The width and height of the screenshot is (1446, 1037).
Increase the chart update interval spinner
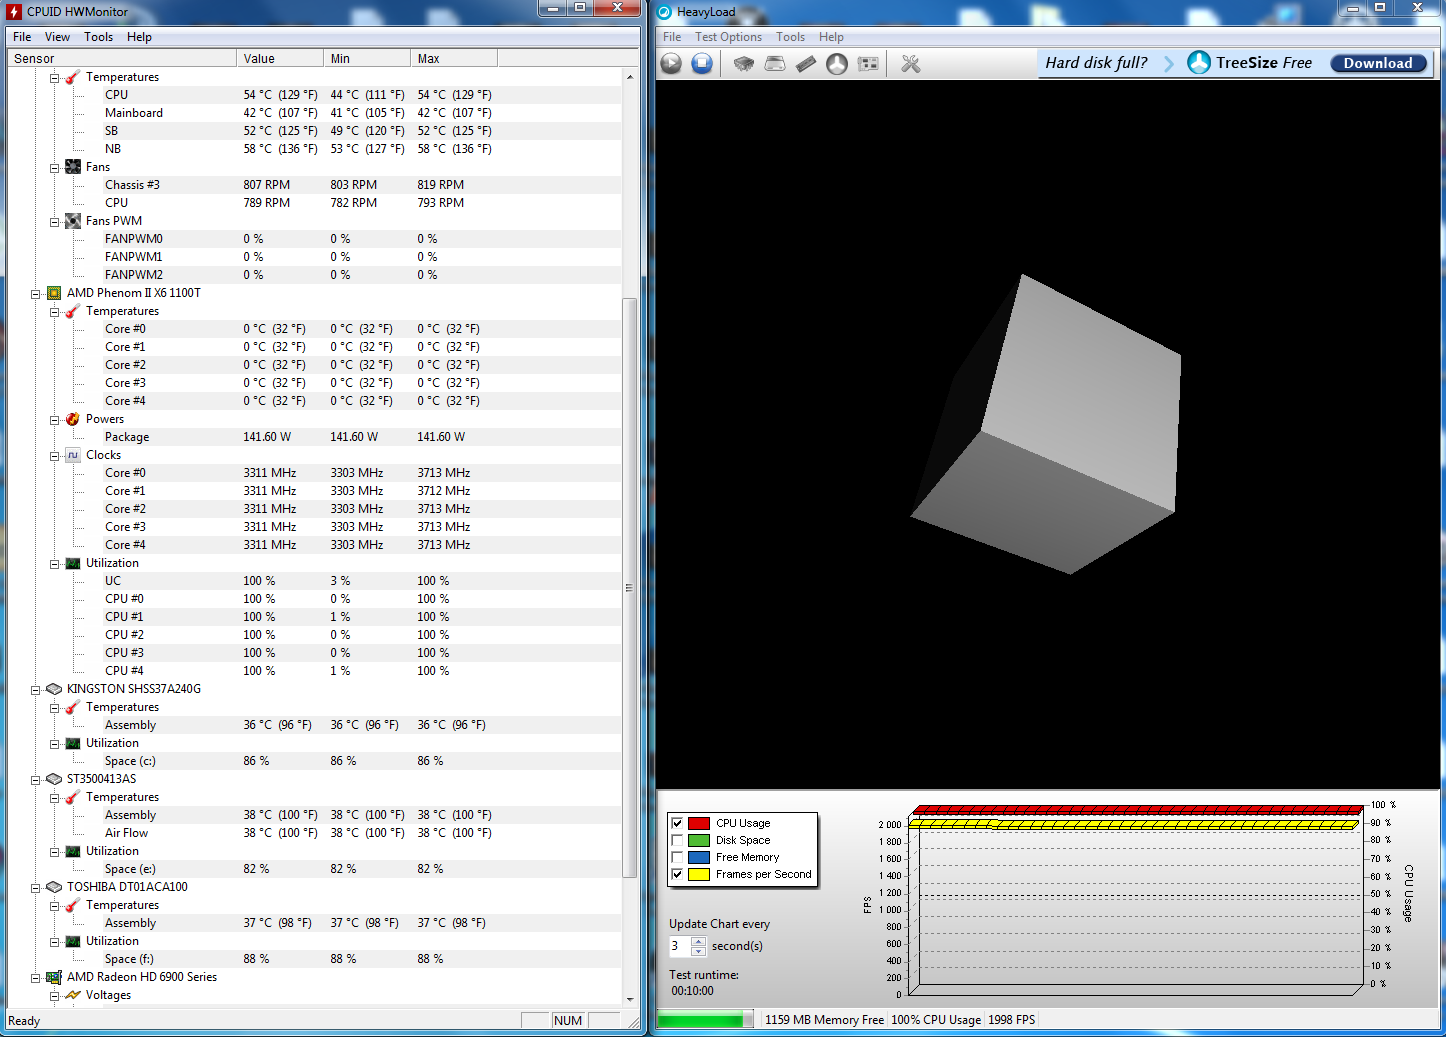coord(698,941)
